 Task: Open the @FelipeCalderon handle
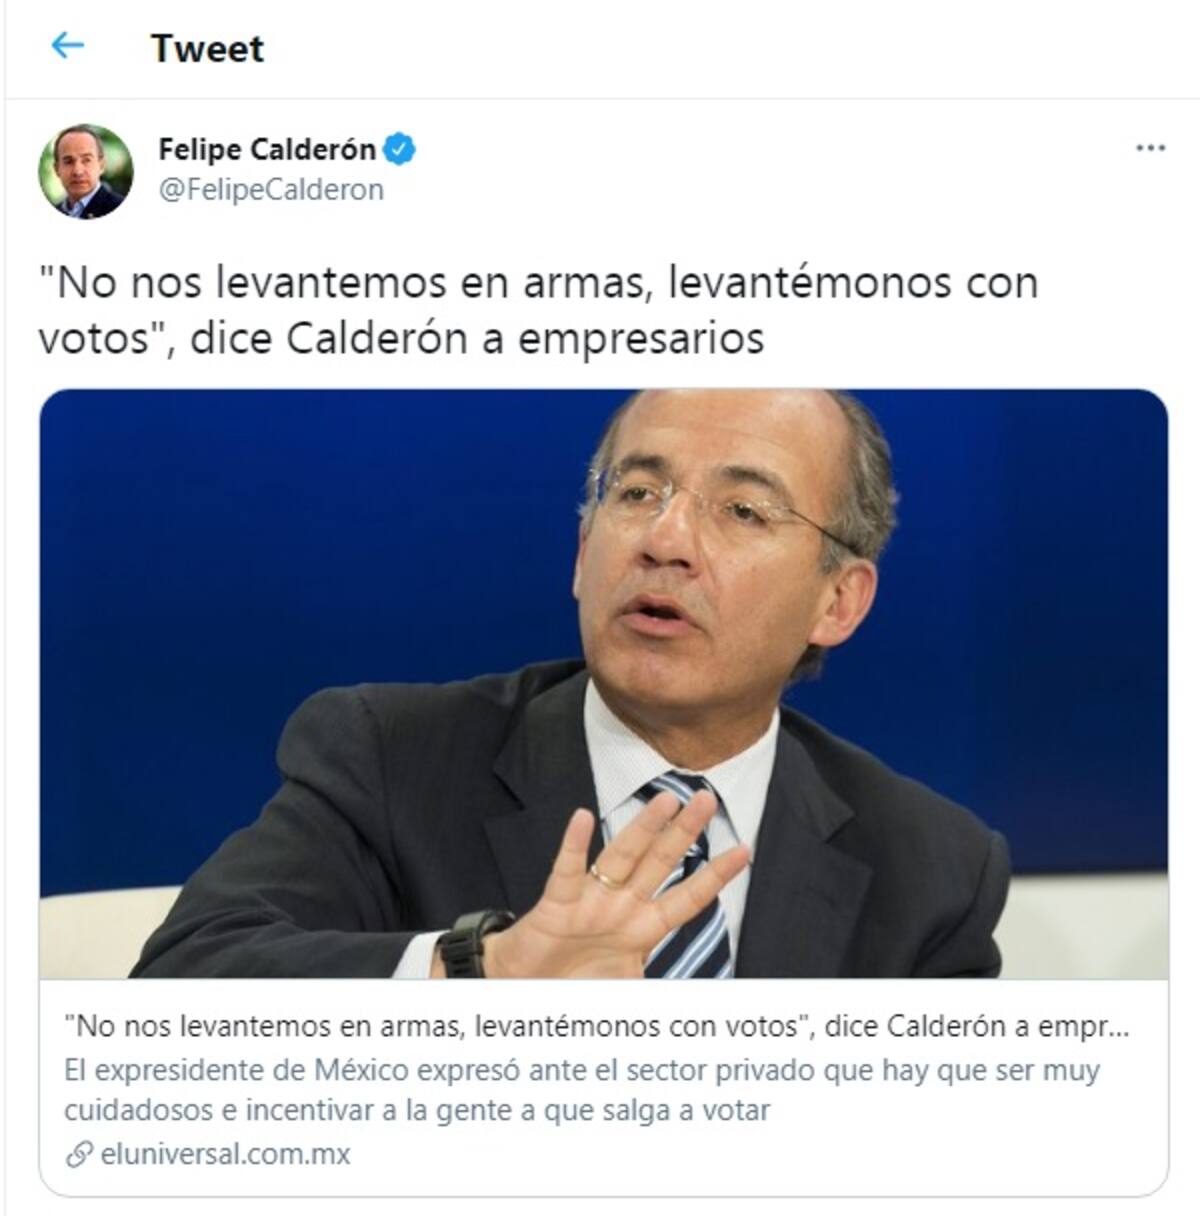click(271, 190)
